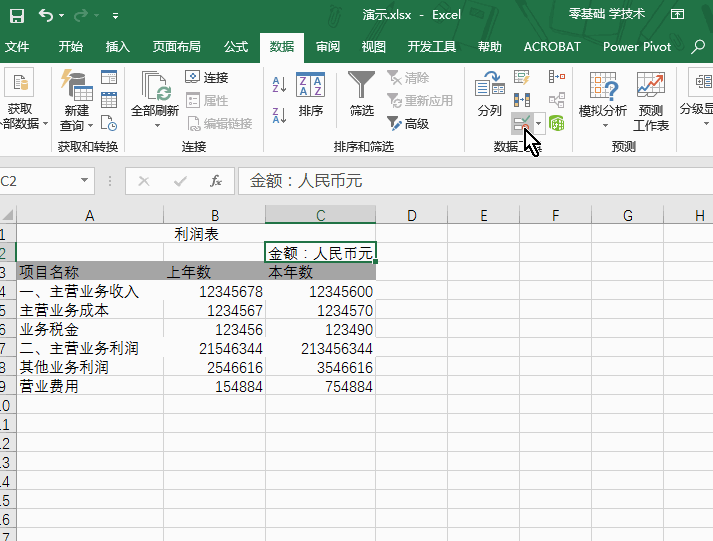Open the Data Validation dropdown arrow
Screen dimensions: 713x541
pos(538,123)
